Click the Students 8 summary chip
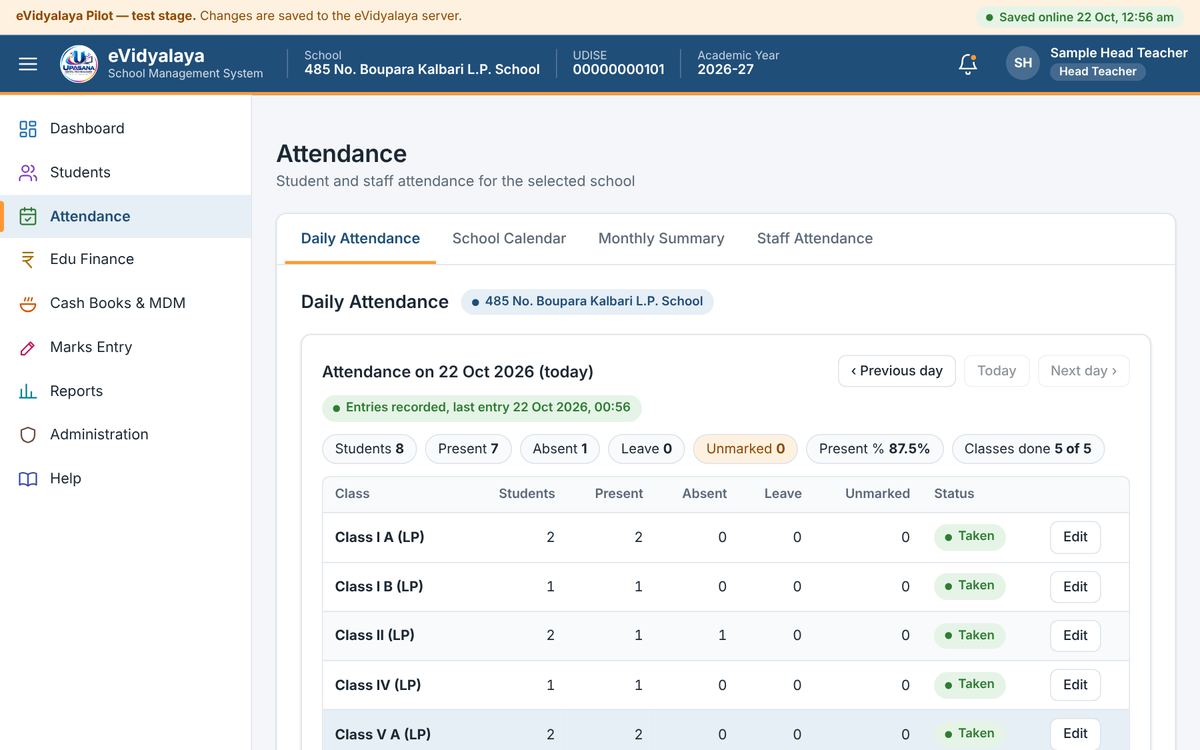The width and height of the screenshot is (1200, 750). pyautogui.click(x=369, y=449)
